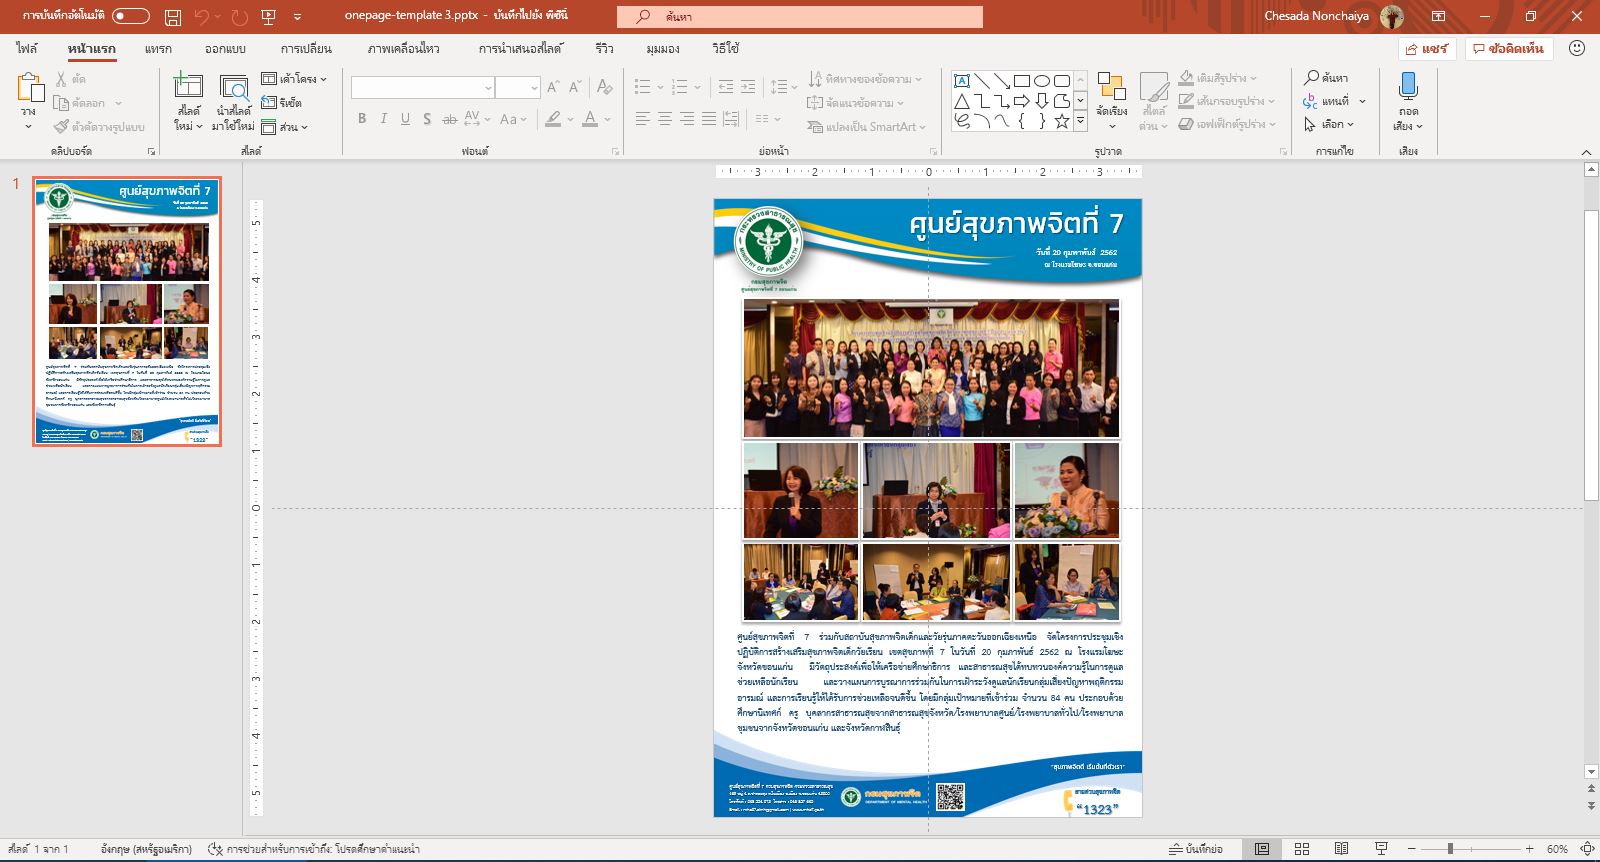Click the numbered list icon

680,87
